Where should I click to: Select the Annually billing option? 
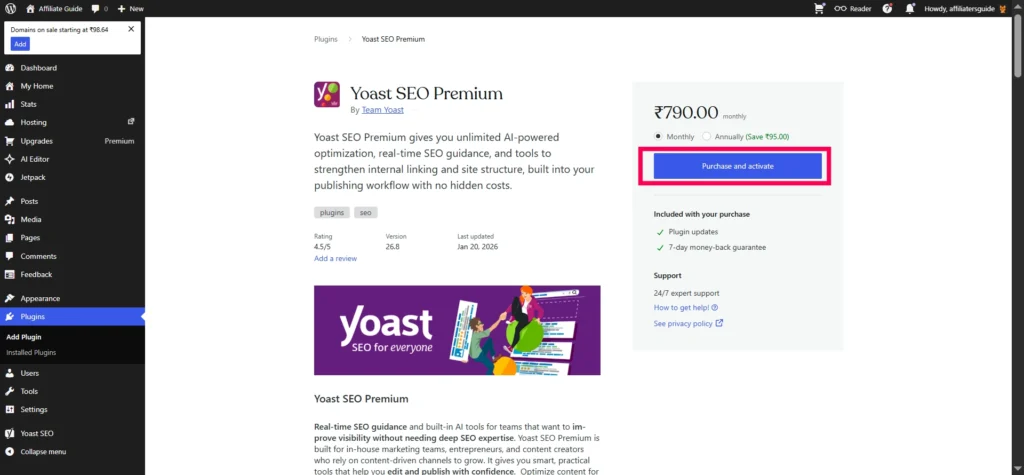707,136
